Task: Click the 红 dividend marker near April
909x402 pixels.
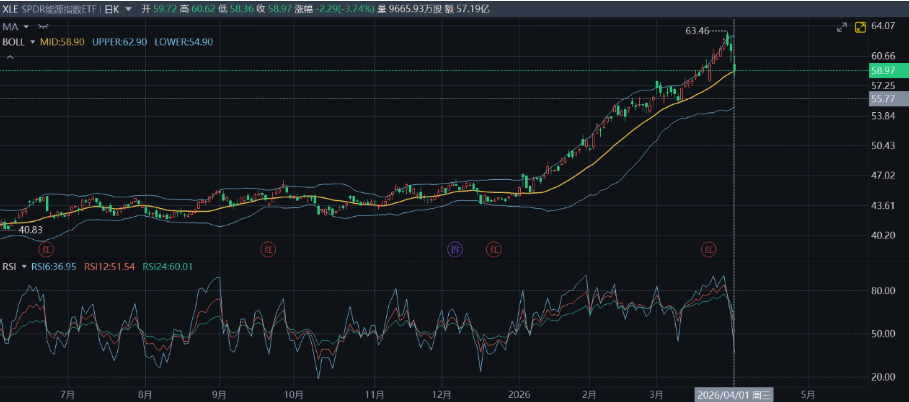Action: [x=709, y=248]
